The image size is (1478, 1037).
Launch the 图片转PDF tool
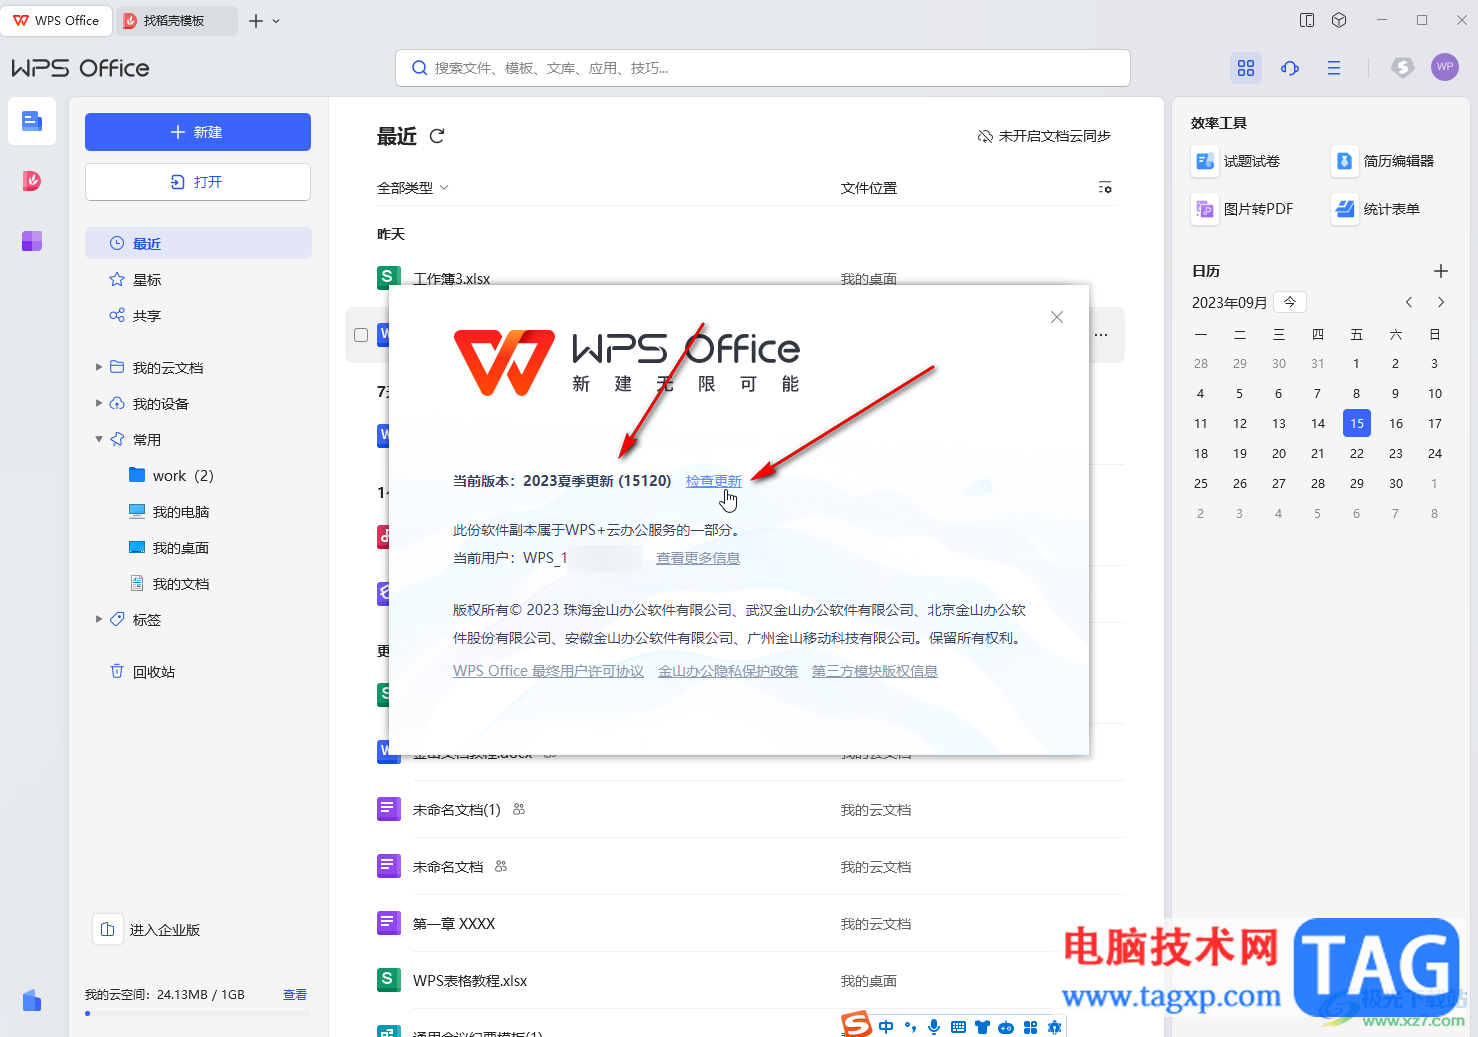click(x=1244, y=209)
